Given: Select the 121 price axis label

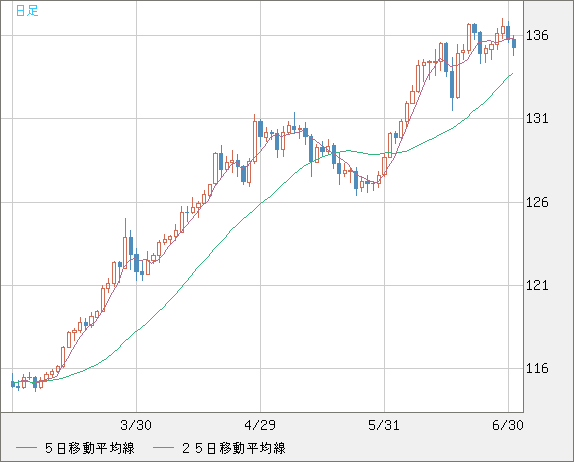Looking at the screenshot, I should click(537, 285).
